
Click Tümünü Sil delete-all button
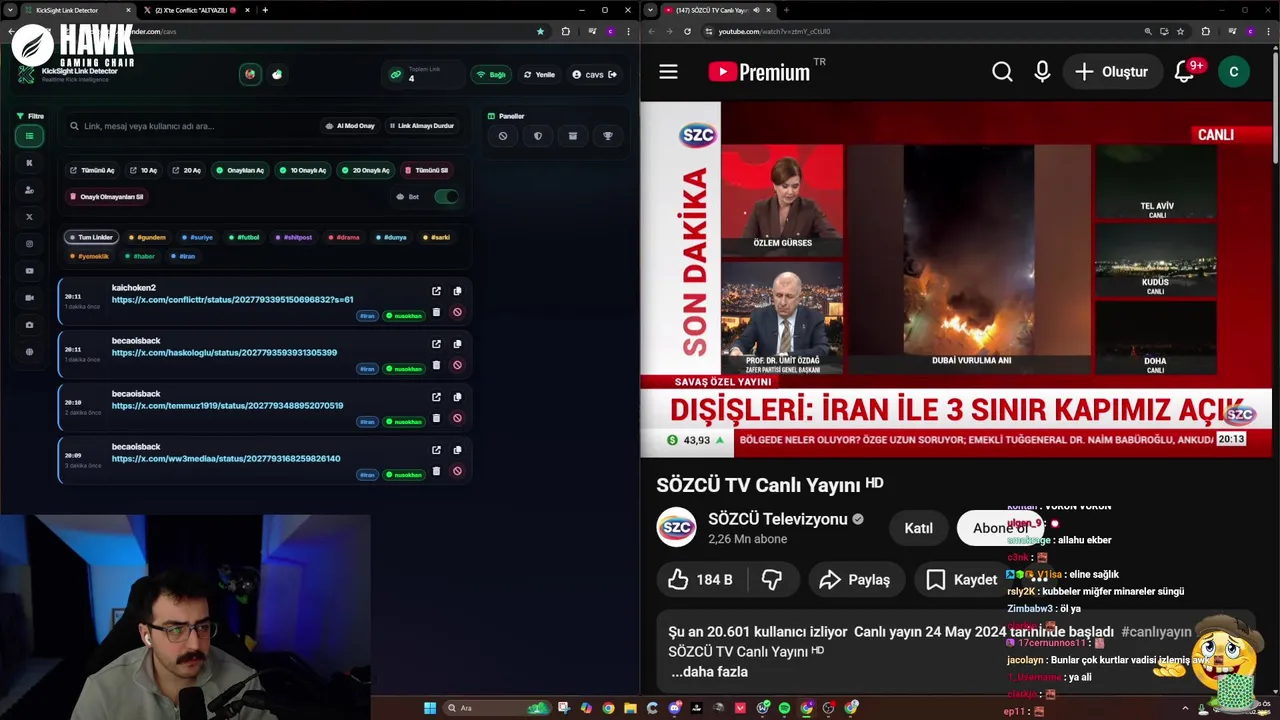coord(426,170)
